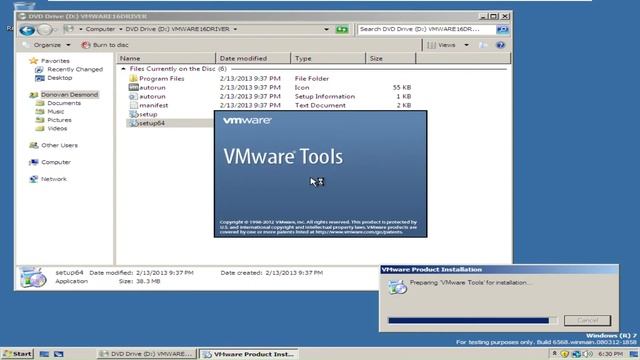
Task: Expand the Computer breadcrumb arrow
Action: (120, 29)
